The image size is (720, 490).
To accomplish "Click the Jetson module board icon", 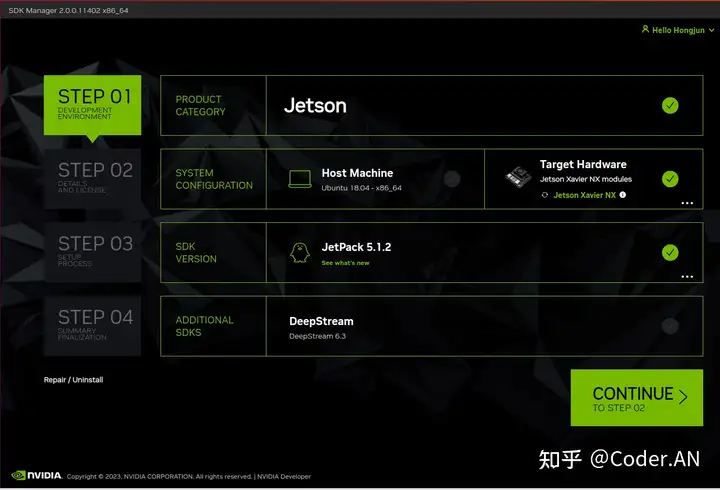I will point(518,177).
